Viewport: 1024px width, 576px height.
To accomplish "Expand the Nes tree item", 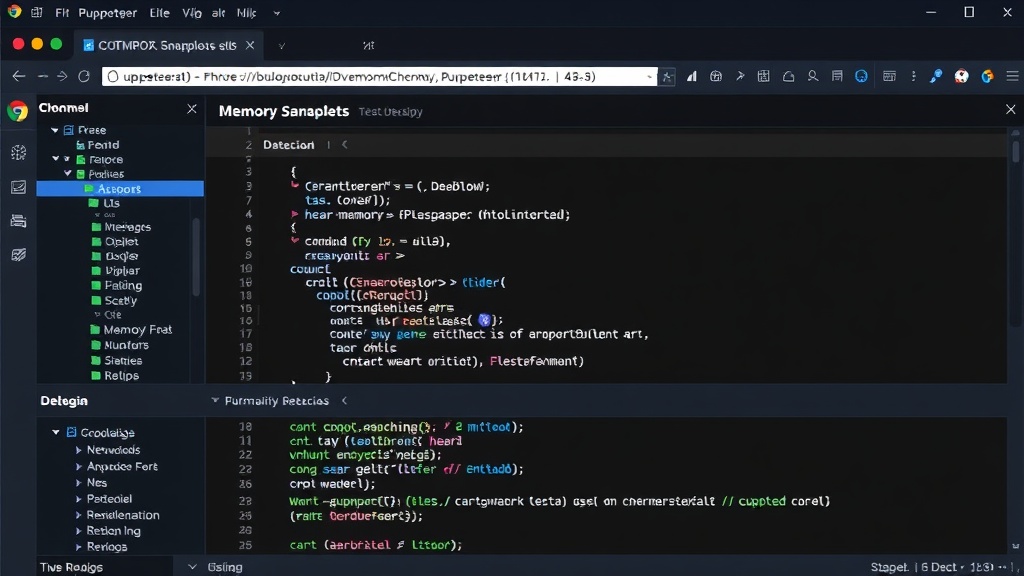I will coord(78,483).
